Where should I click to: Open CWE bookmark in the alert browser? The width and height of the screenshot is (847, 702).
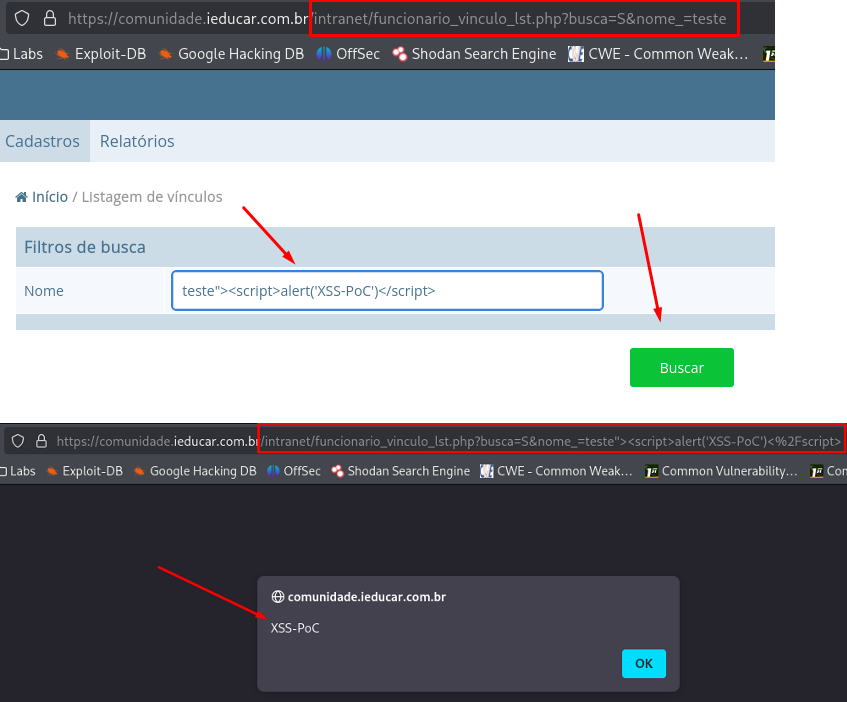556,471
